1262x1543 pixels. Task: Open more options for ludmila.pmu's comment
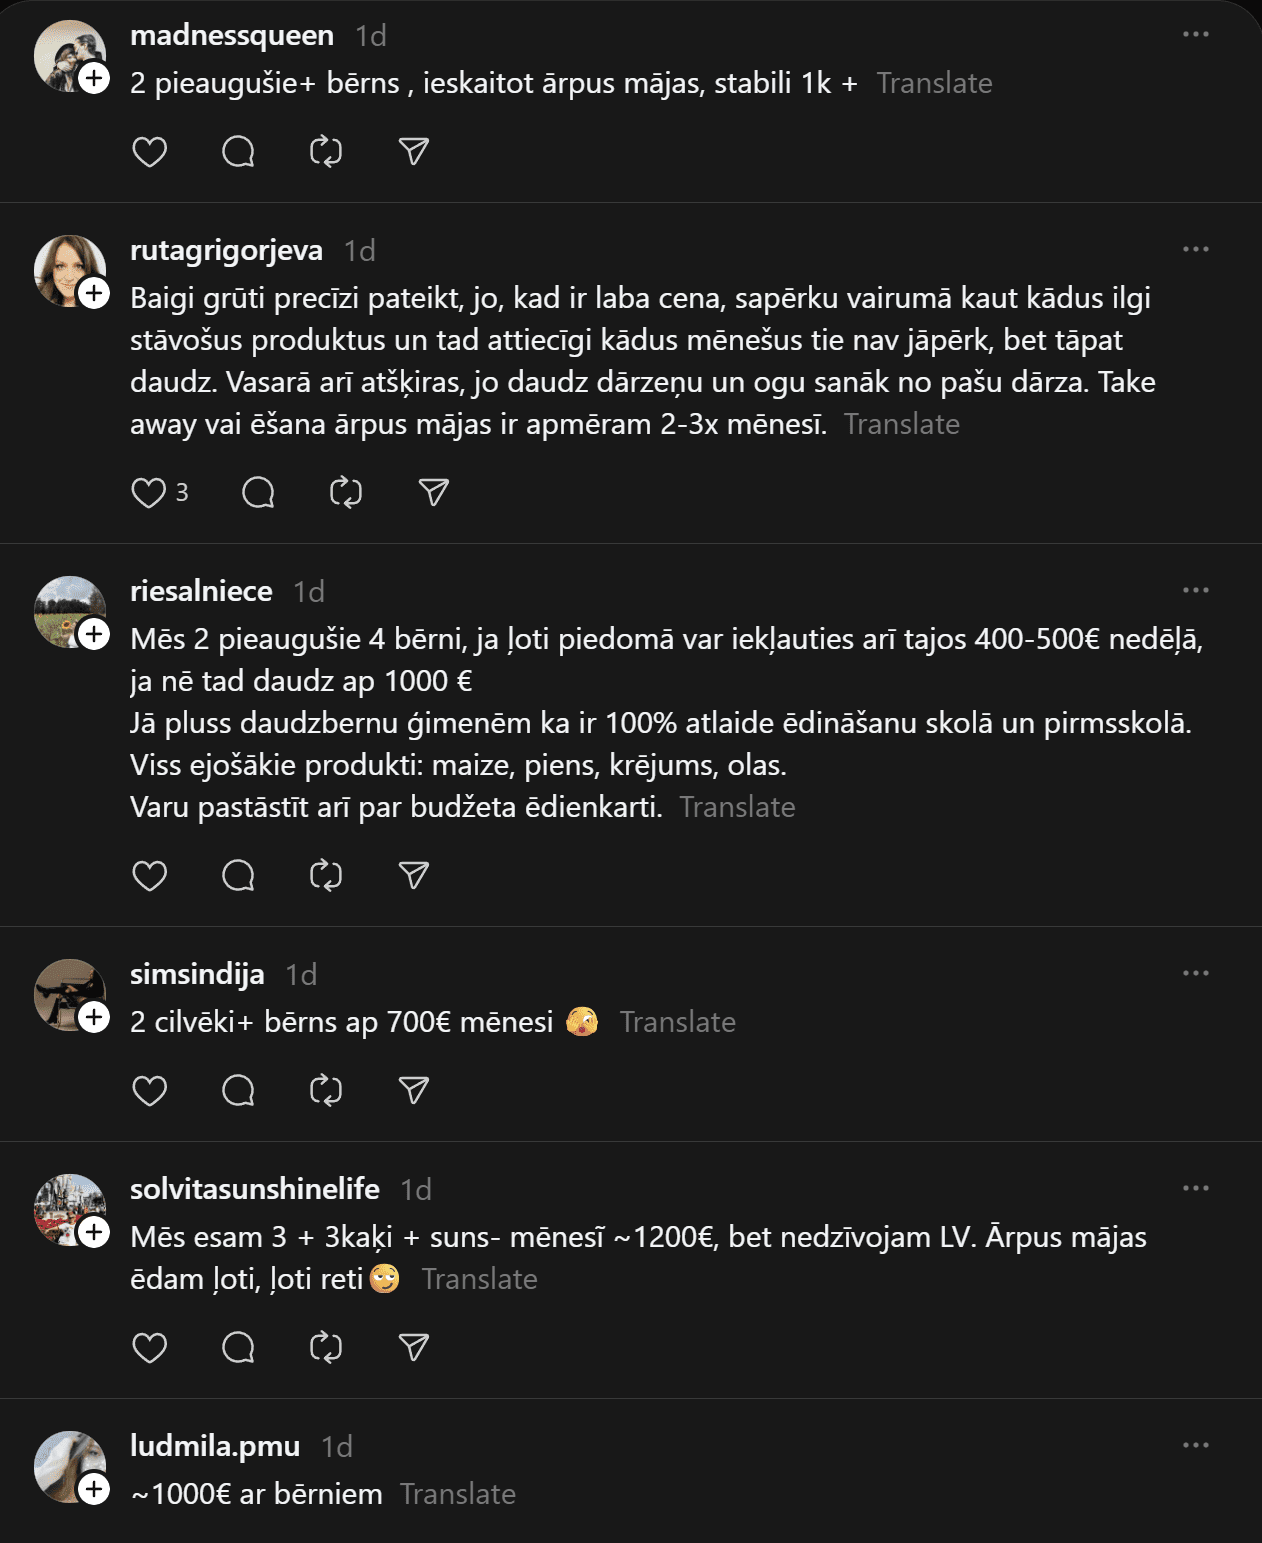1195,1446
